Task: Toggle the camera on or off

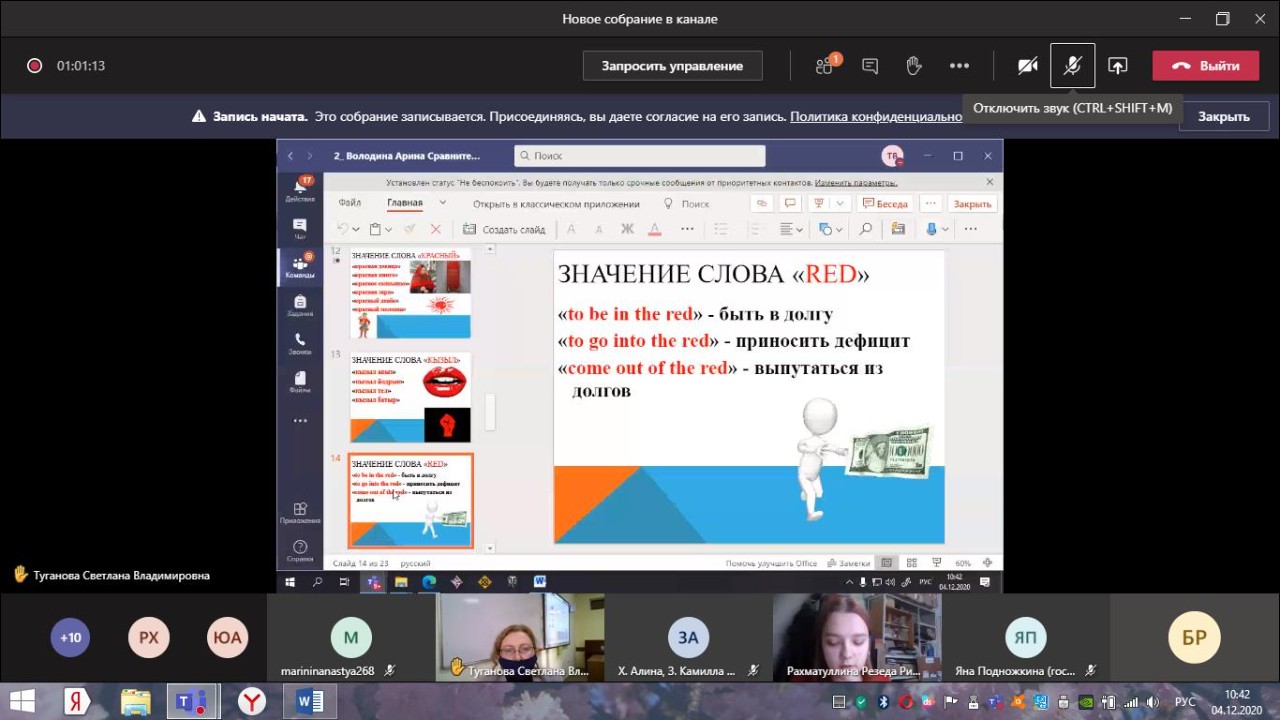Action: 1028,66
